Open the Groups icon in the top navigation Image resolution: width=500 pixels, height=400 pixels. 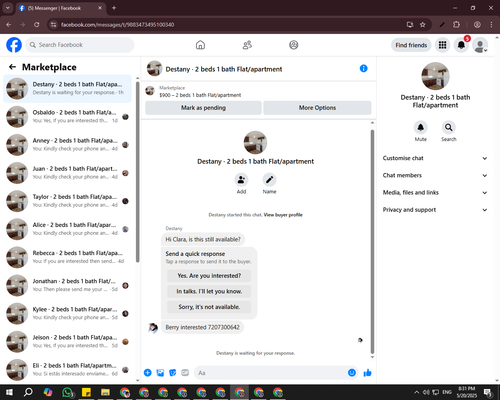294,45
